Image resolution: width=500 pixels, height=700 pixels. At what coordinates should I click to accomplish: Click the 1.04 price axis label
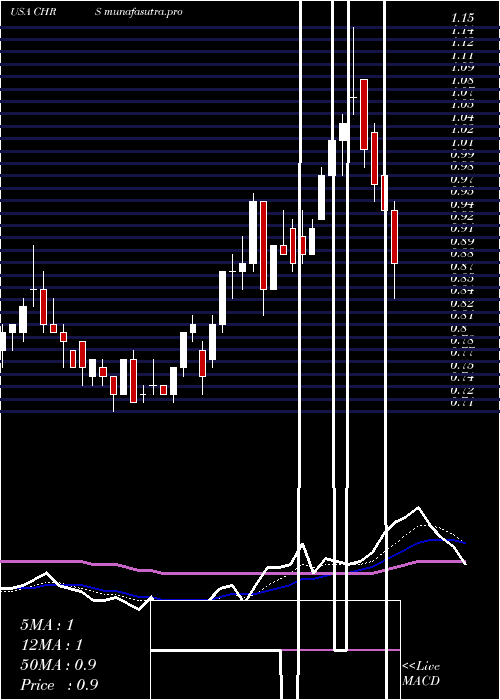click(x=462, y=117)
